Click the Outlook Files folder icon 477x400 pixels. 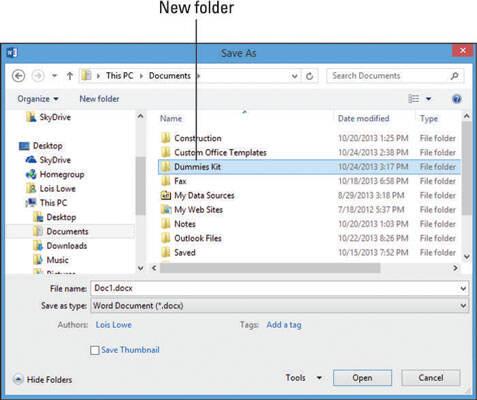pos(166,238)
